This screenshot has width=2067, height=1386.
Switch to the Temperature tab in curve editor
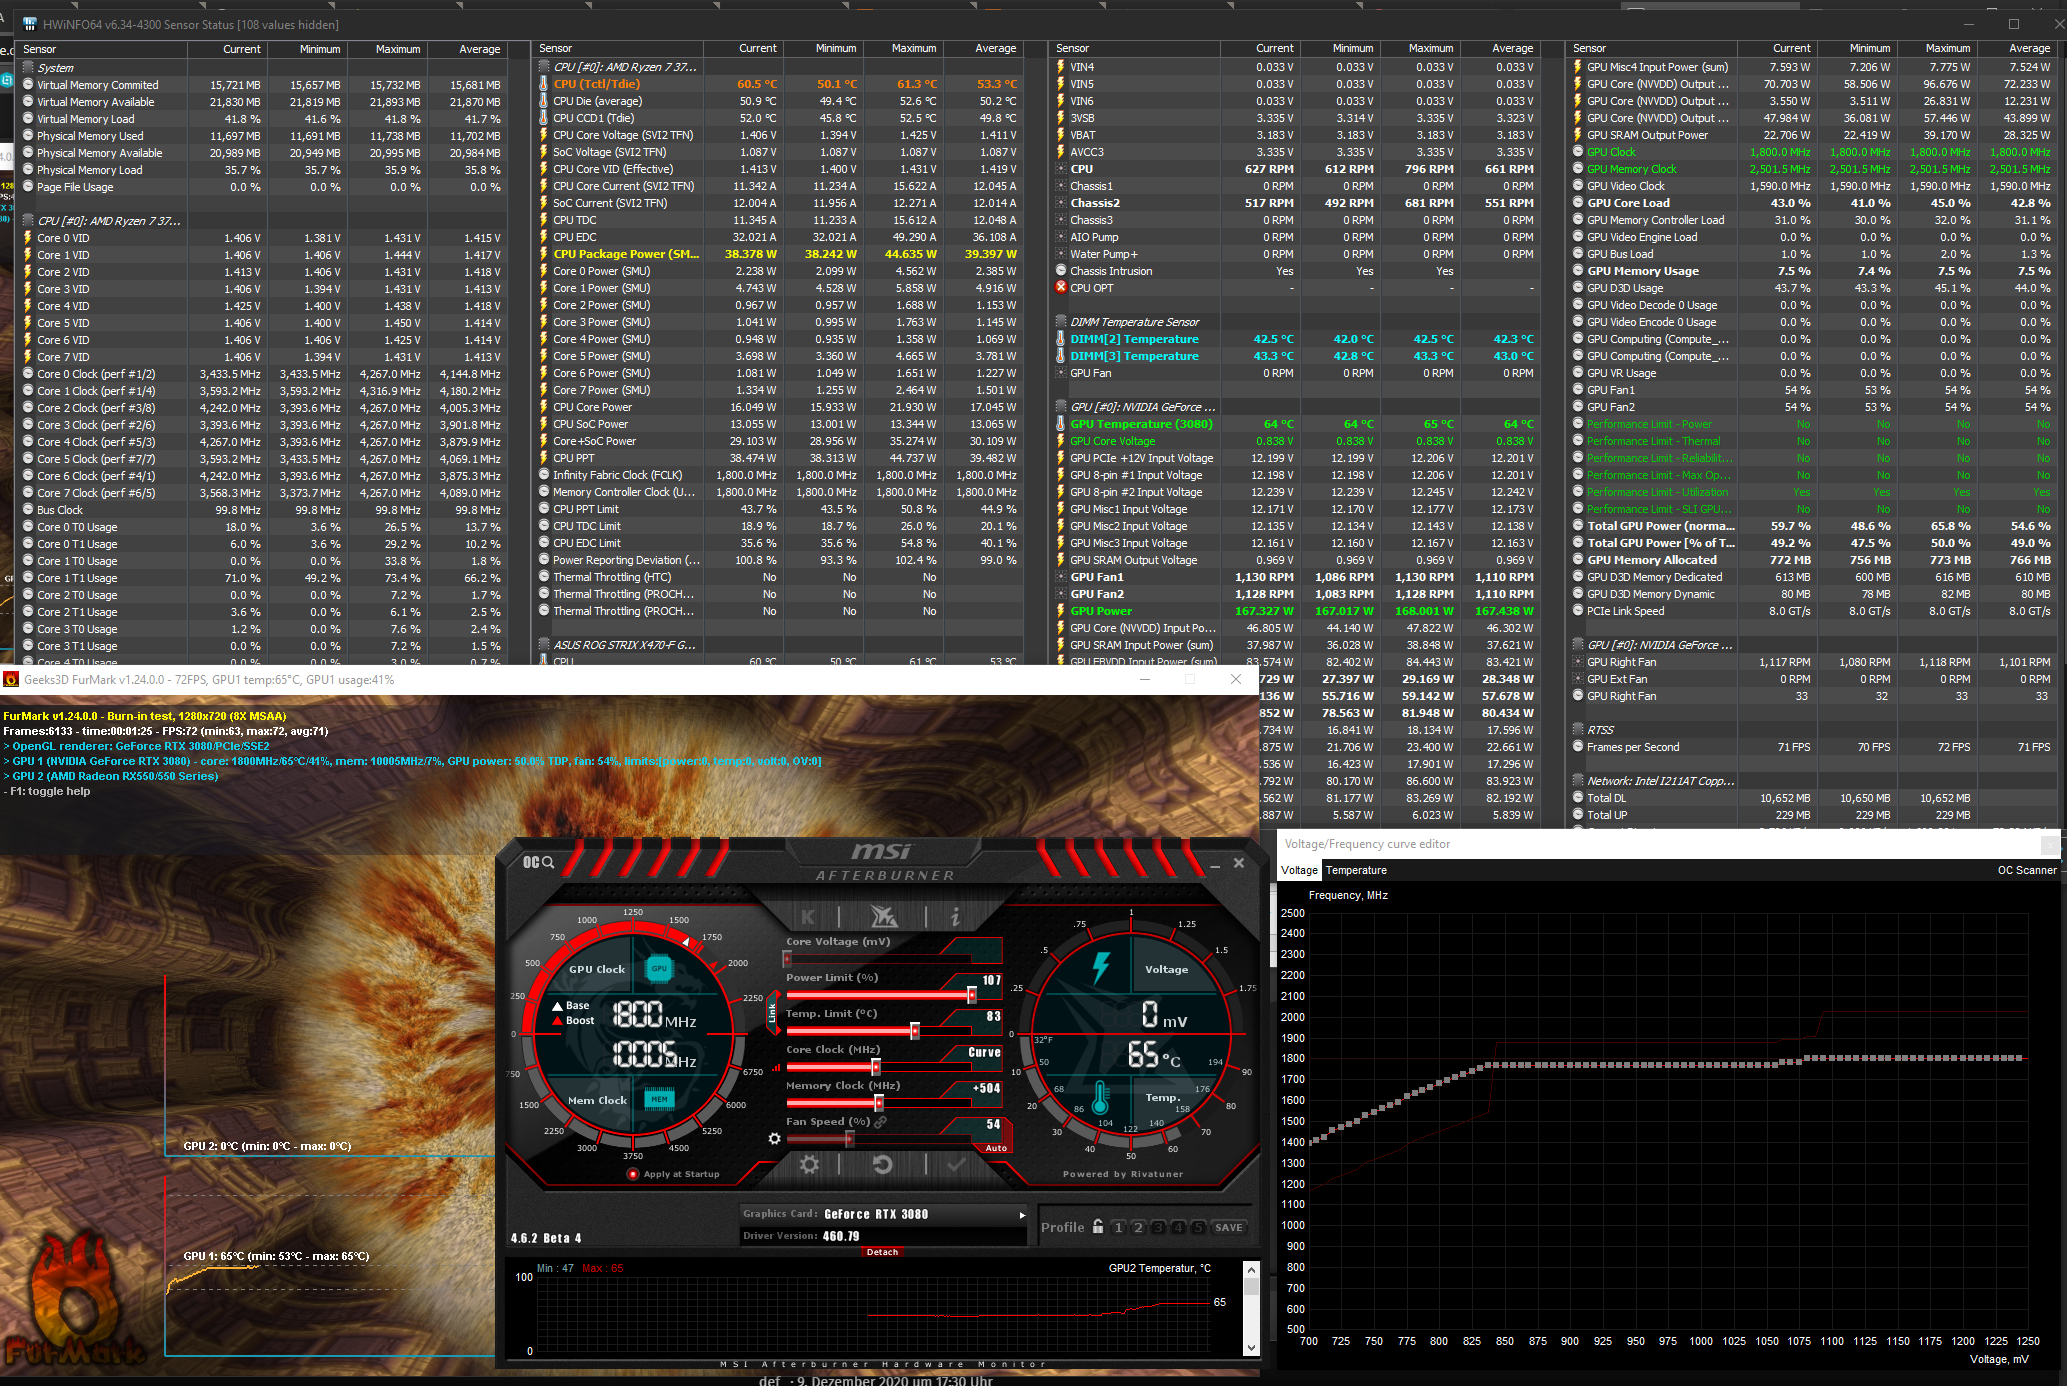1356,870
